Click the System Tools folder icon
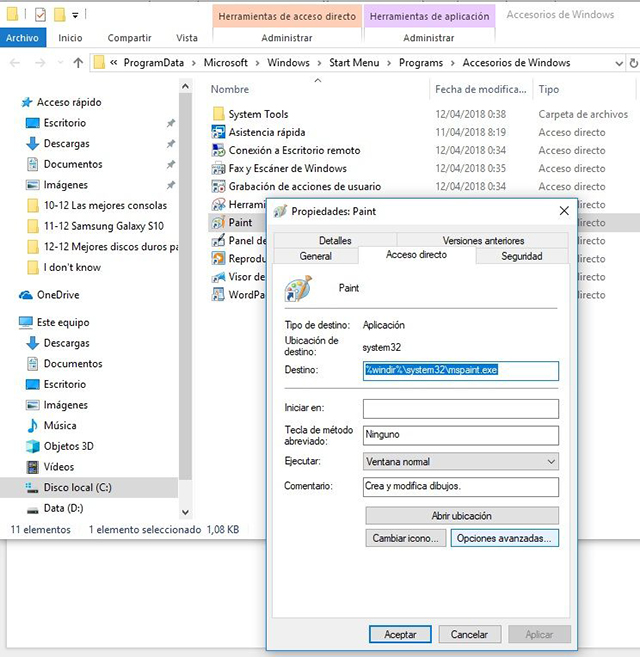 [x=218, y=114]
